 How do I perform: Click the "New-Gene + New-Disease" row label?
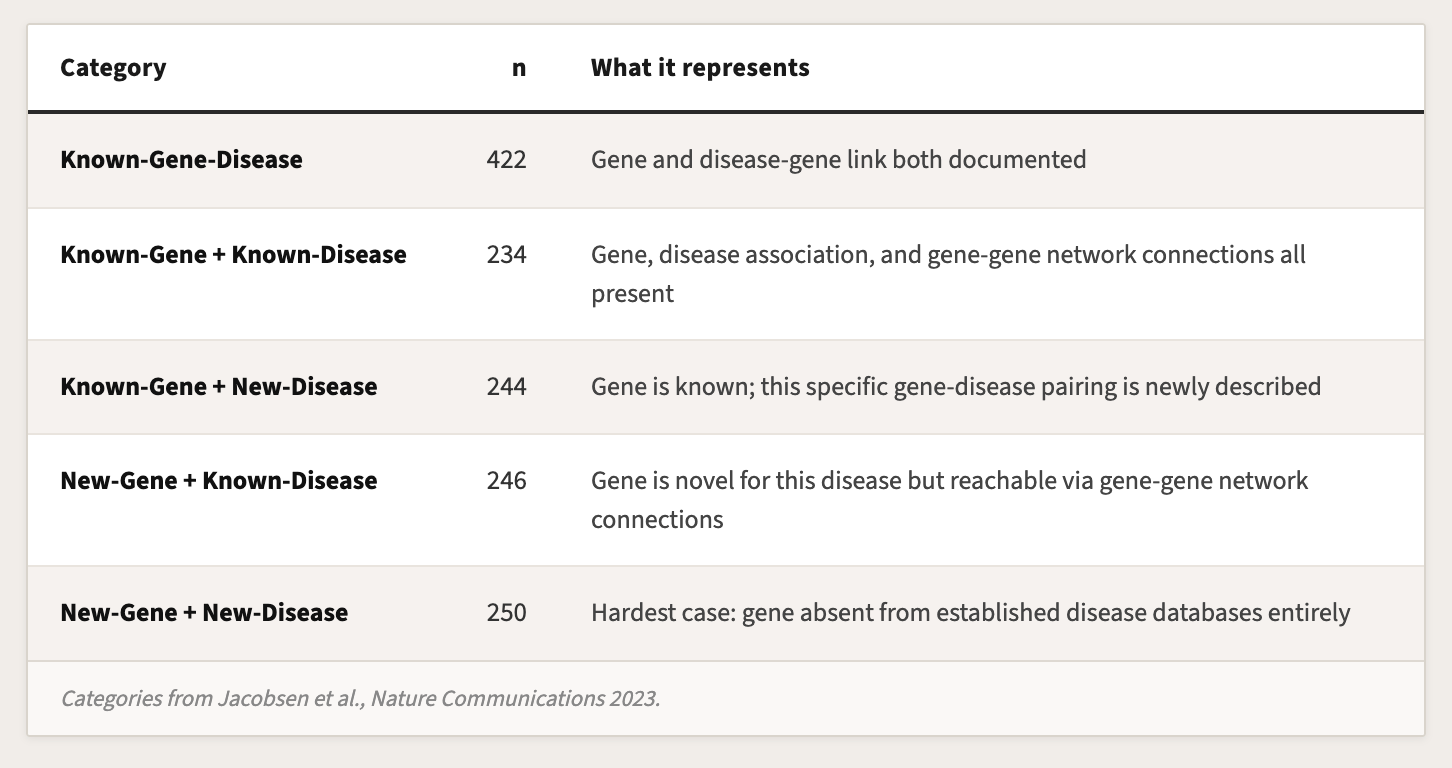click(x=204, y=613)
